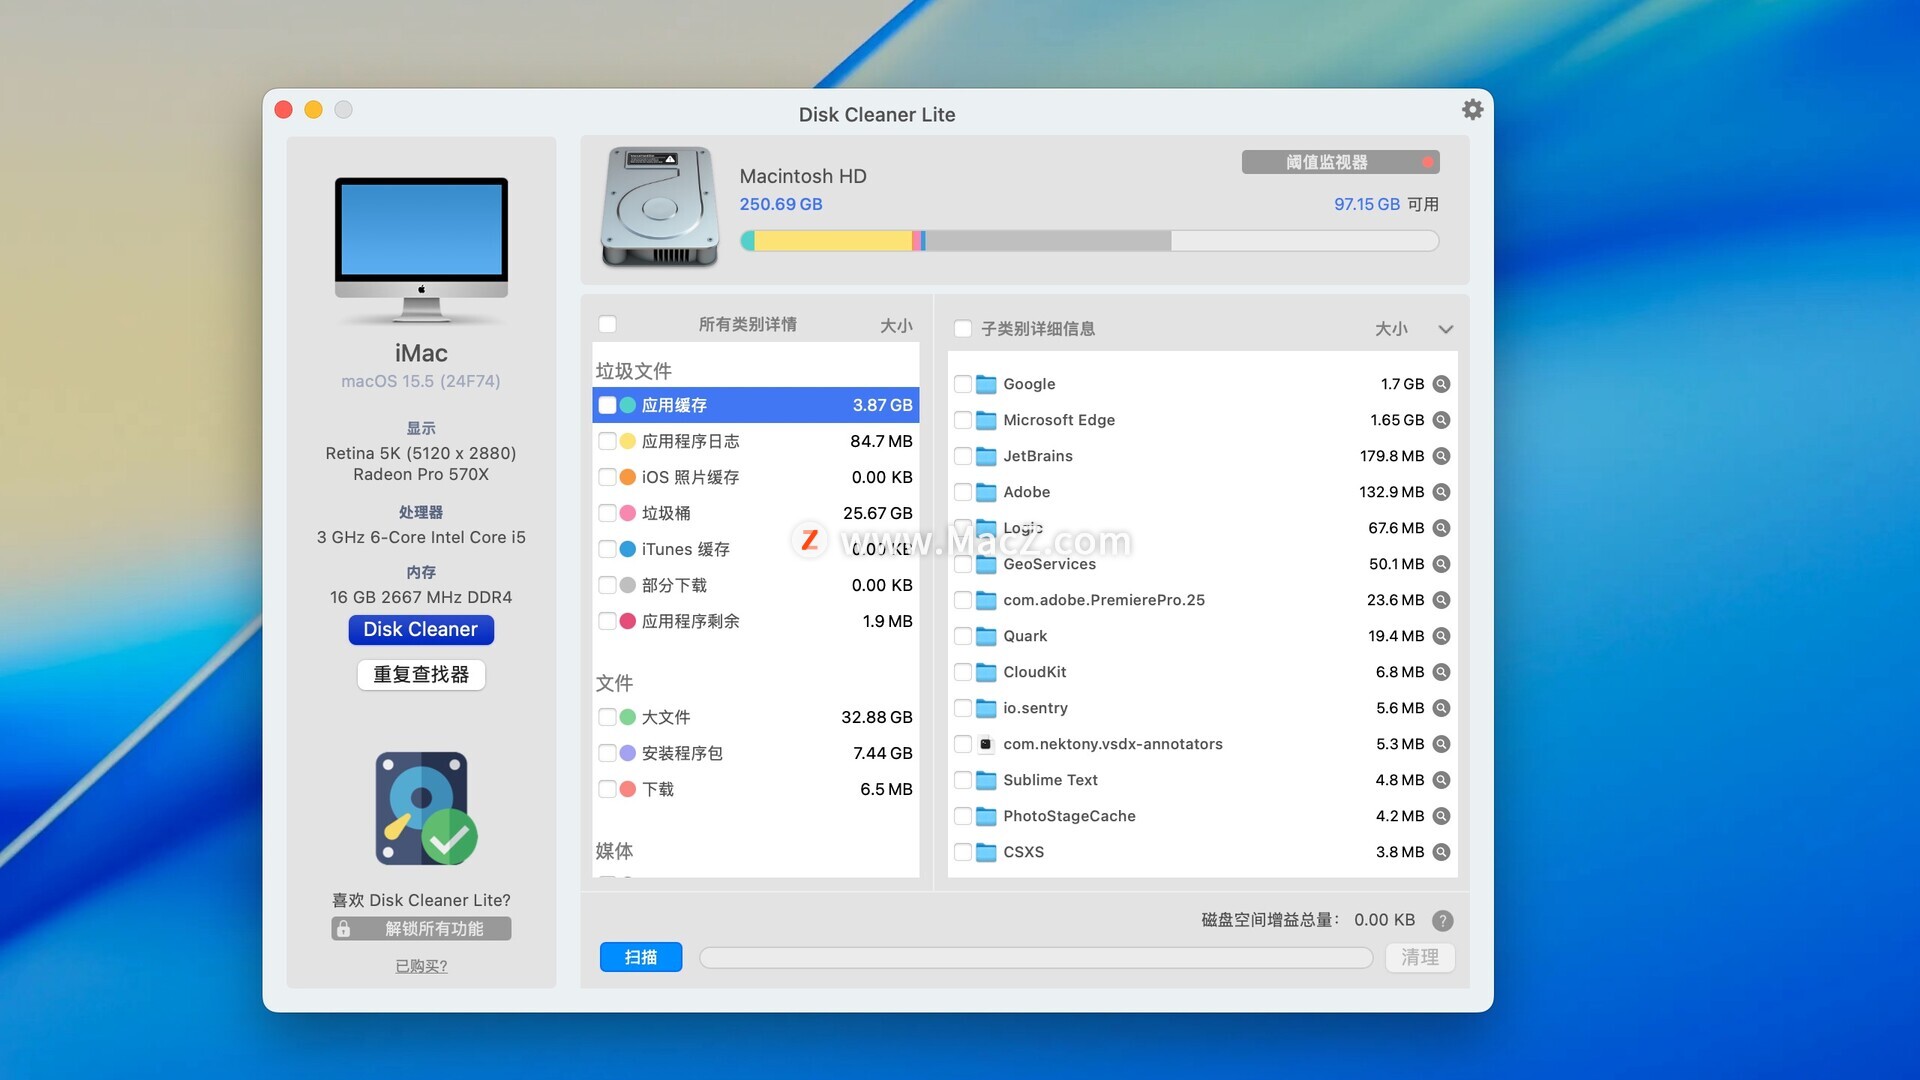
Task: Switch to Disk Cleaner mode
Action: click(421, 629)
